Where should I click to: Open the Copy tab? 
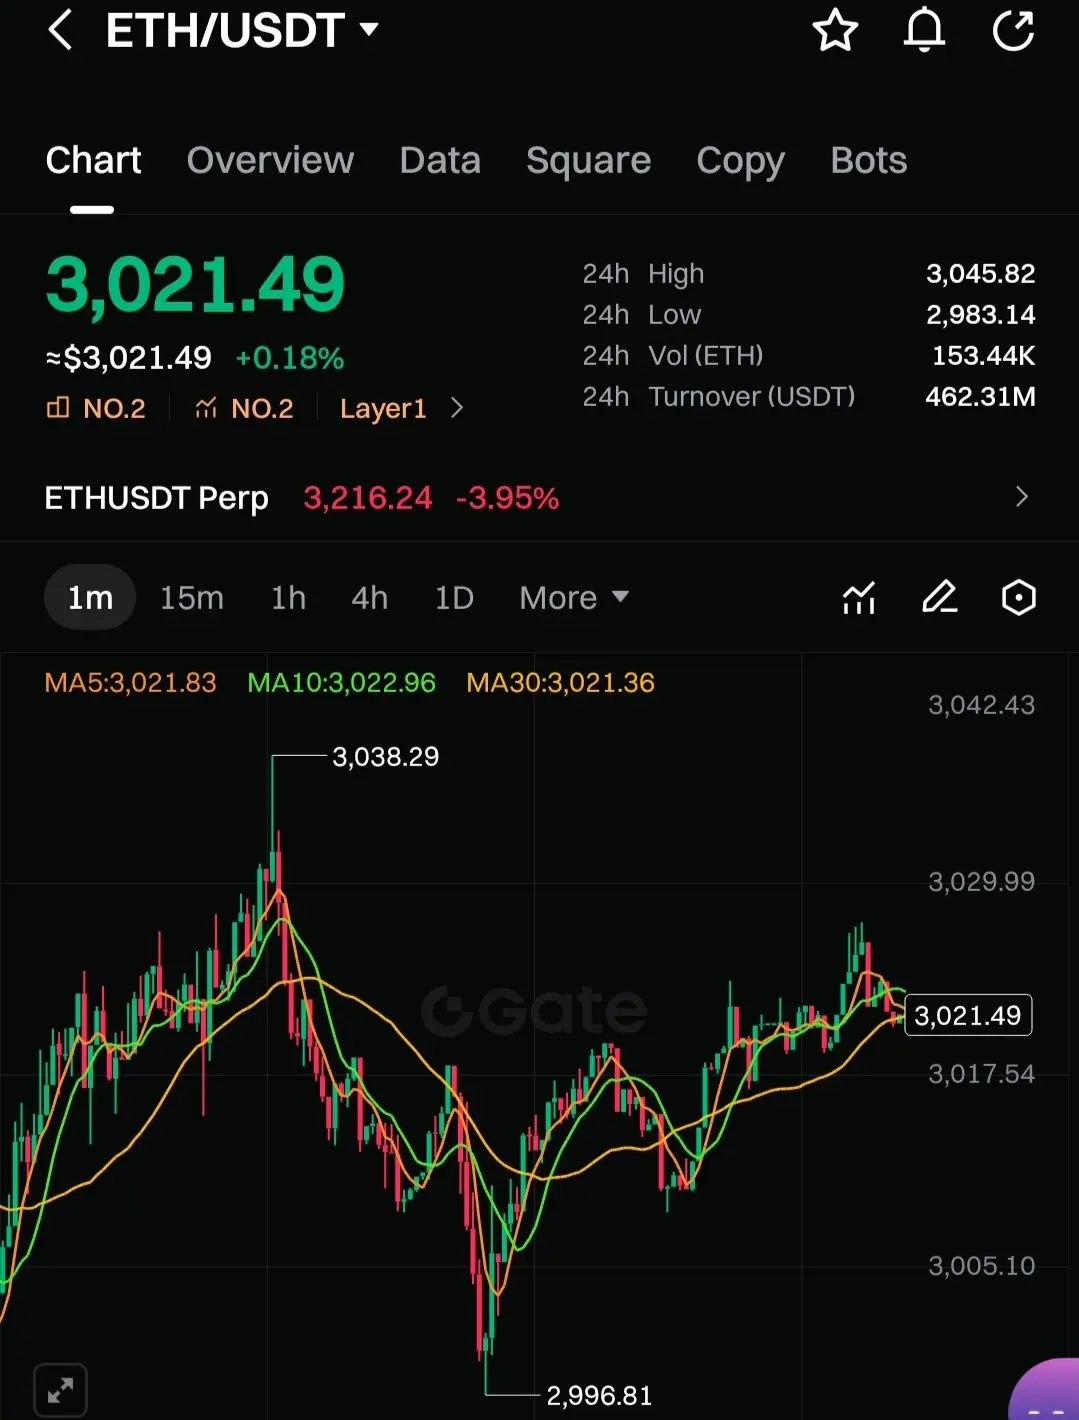point(740,161)
